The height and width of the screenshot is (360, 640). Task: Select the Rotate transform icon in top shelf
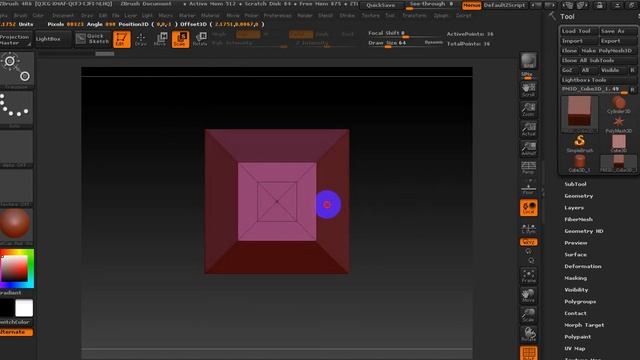click(x=200, y=39)
